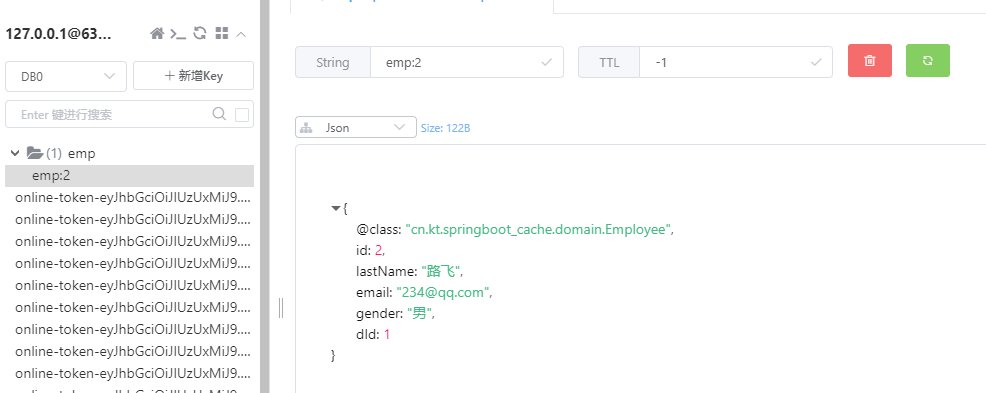Viewport: 986px width, 393px height.
Task: Open the Redis console terminal icon
Action: click(178, 34)
